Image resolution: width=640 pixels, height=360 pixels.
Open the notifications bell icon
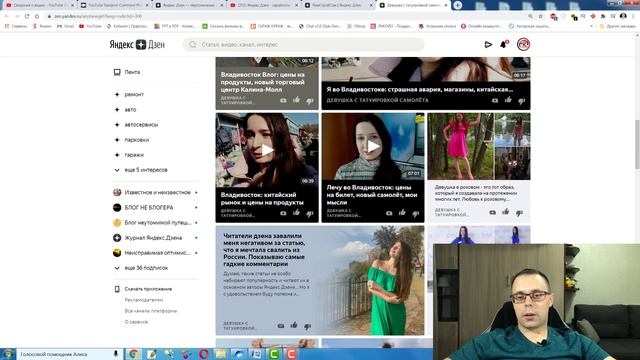(x=504, y=44)
